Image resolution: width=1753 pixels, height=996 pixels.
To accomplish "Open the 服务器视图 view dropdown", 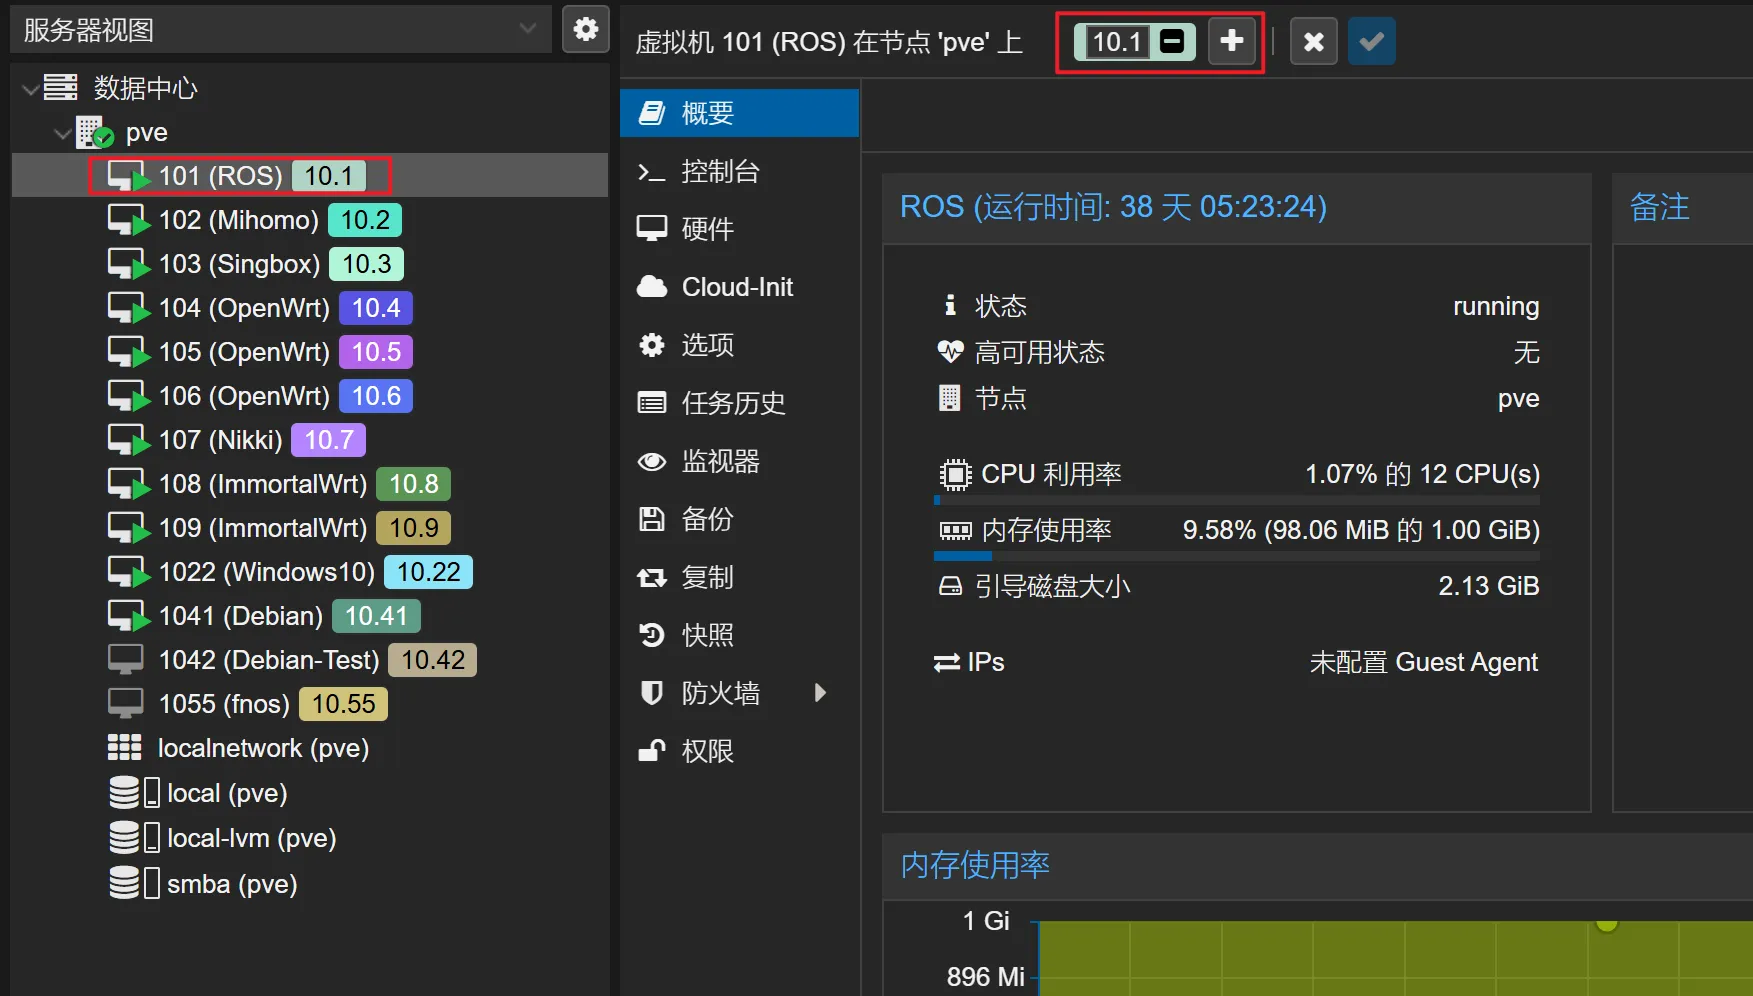I will click(x=528, y=29).
